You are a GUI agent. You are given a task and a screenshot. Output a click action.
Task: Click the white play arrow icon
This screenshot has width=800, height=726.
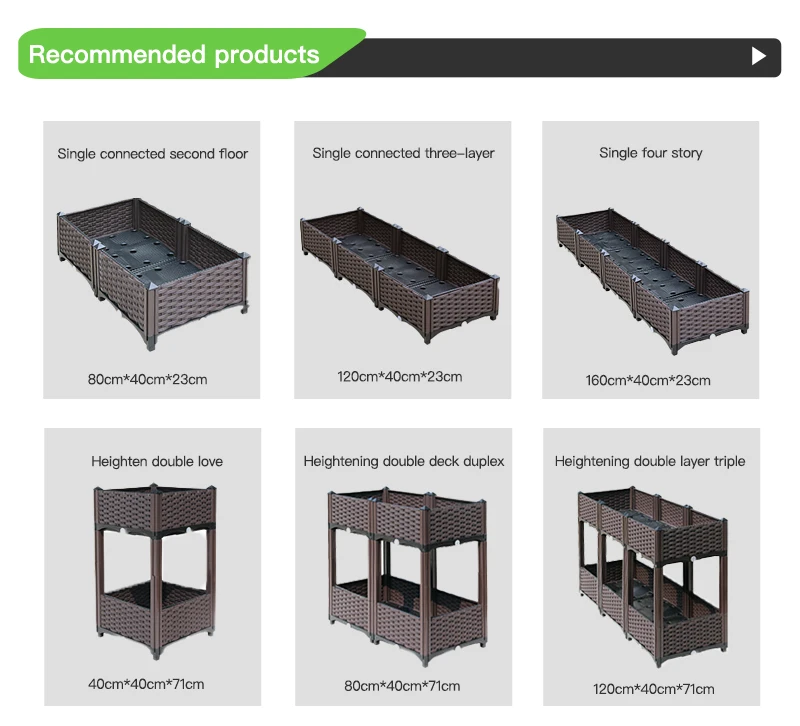click(758, 56)
